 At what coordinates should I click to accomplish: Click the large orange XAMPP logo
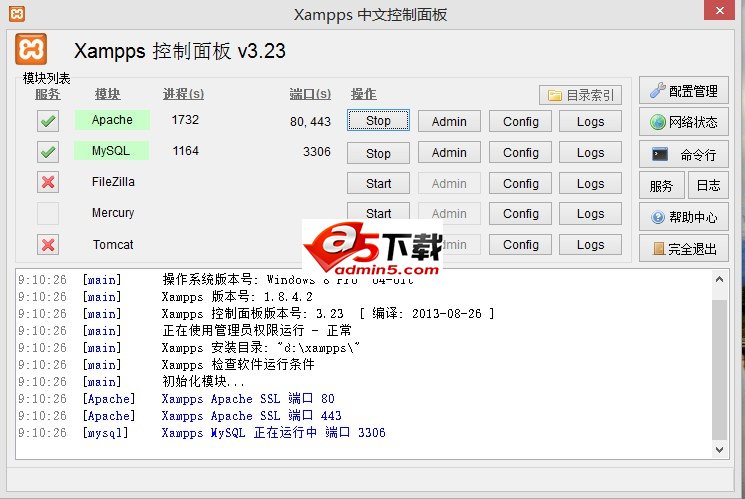[31, 49]
